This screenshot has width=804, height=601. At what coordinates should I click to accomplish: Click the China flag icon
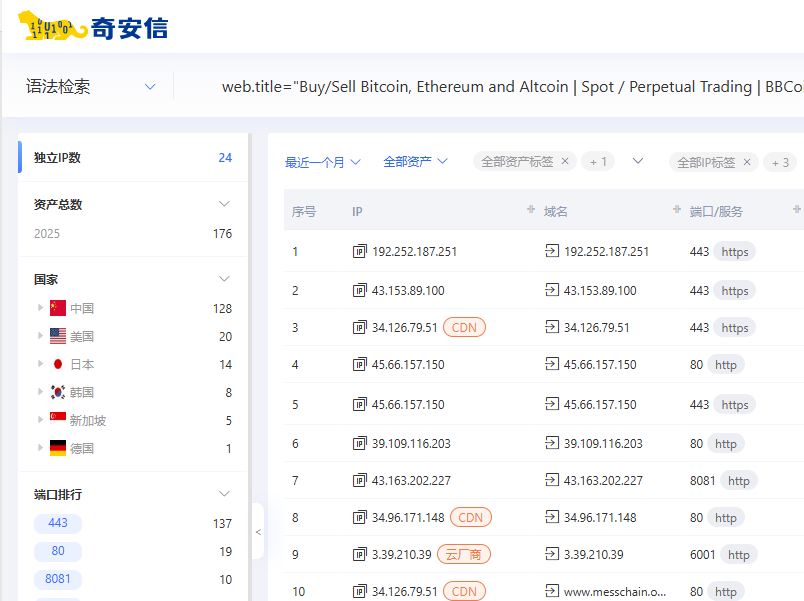(x=58, y=308)
